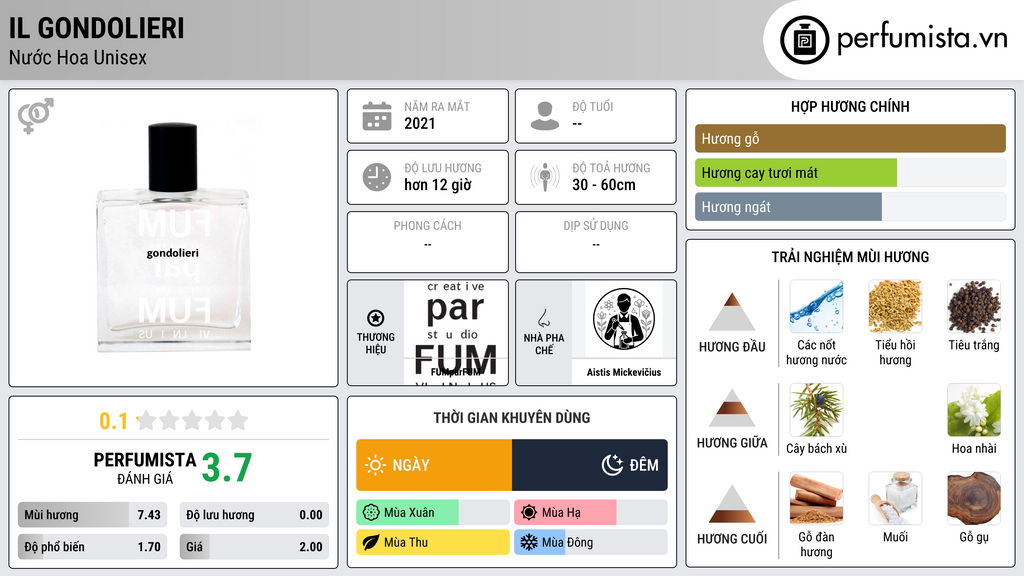Viewport: 1024px width, 576px height.
Task: Click the Gỗ gụ mahogany image
Action: (974, 498)
